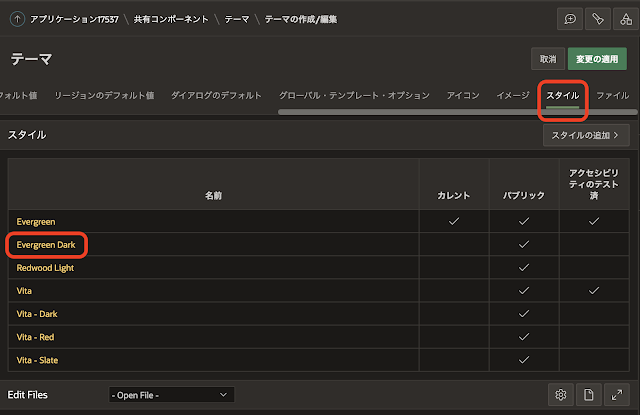
Task: Open the Evergreen style
Action: (36, 222)
